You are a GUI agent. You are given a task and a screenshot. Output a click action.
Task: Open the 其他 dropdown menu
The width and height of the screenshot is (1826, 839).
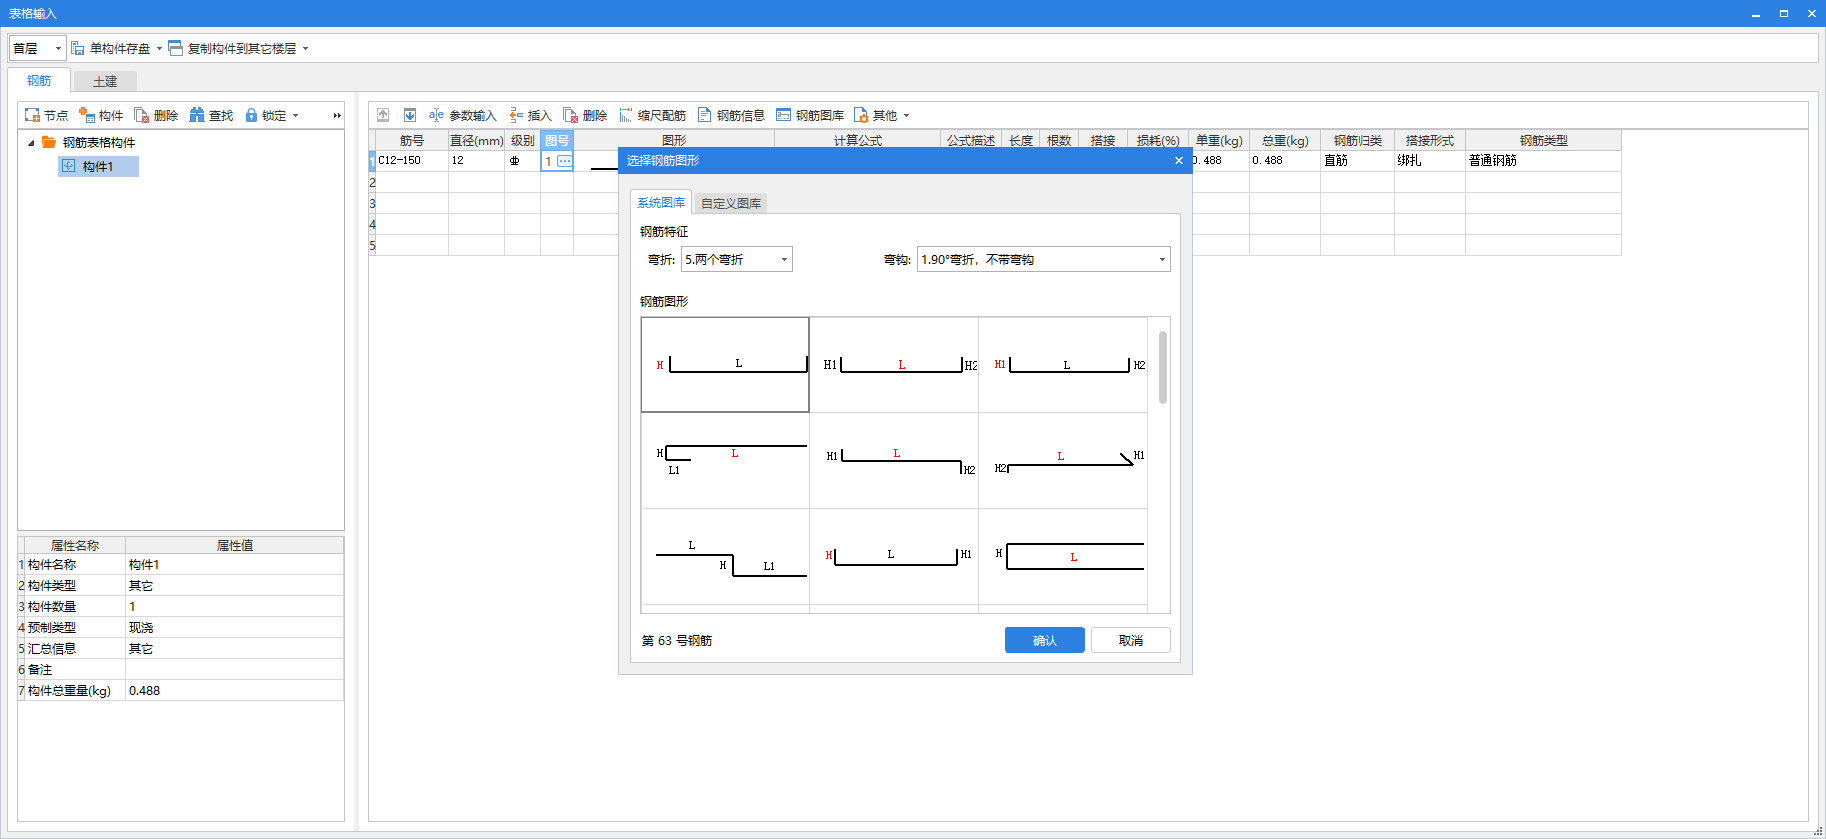[x=882, y=115]
